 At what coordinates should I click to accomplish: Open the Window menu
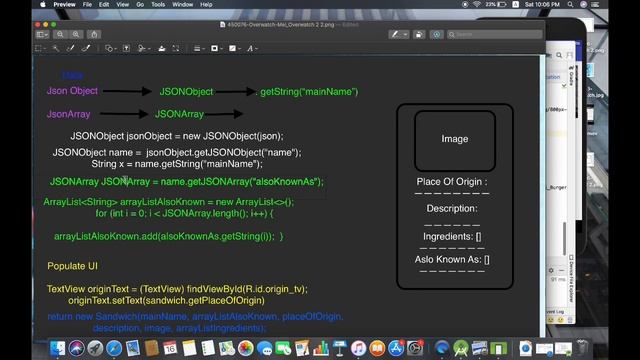click(182, 4)
